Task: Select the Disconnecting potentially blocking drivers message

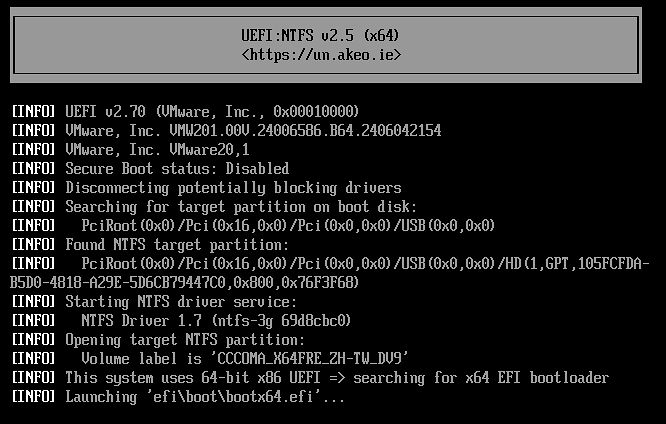Action: pyautogui.click(x=233, y=187)
